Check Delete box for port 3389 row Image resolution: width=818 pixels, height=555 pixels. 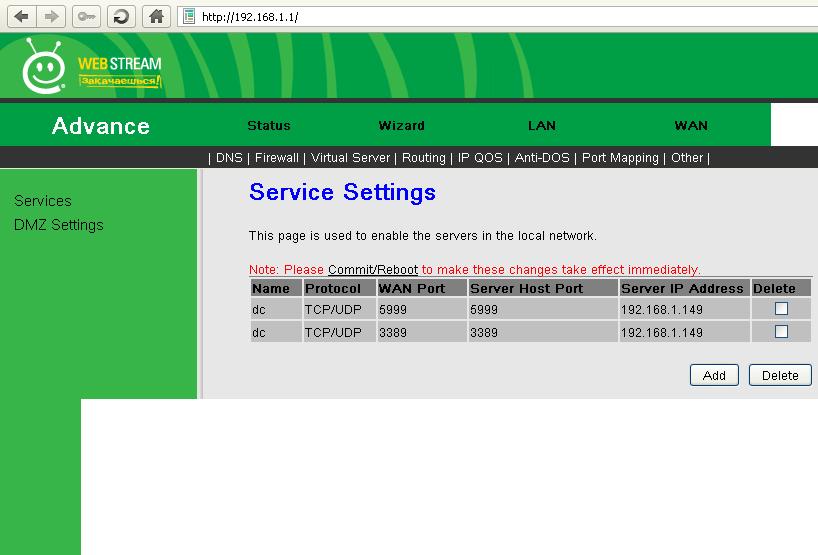[x=781, y=332]
